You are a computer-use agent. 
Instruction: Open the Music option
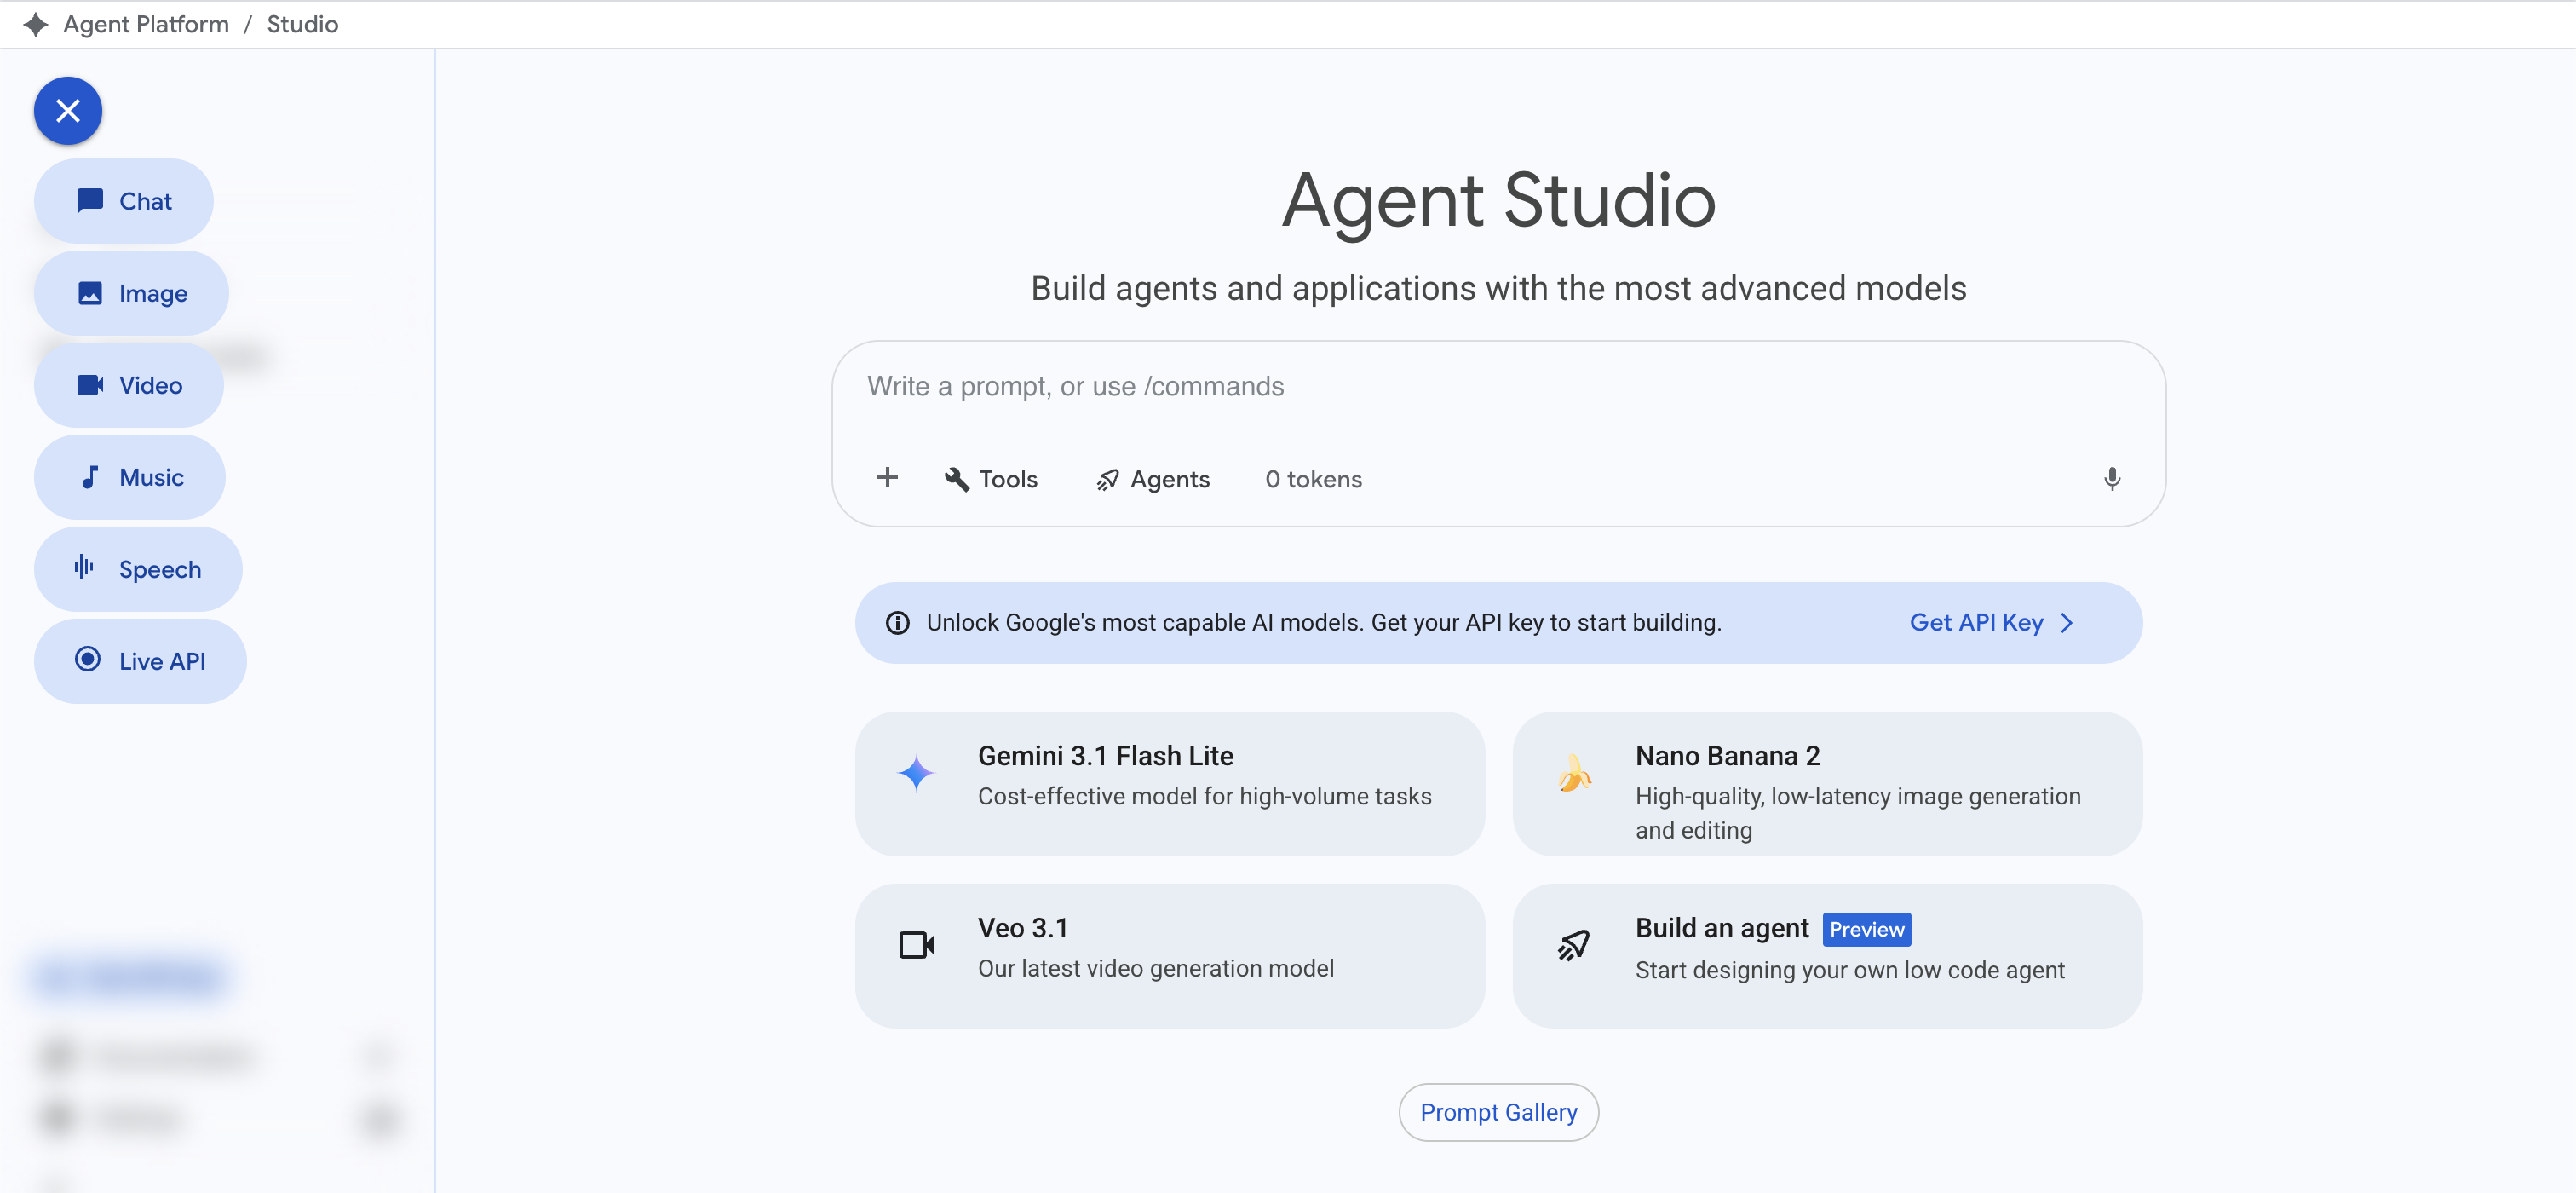pos(130,477)
